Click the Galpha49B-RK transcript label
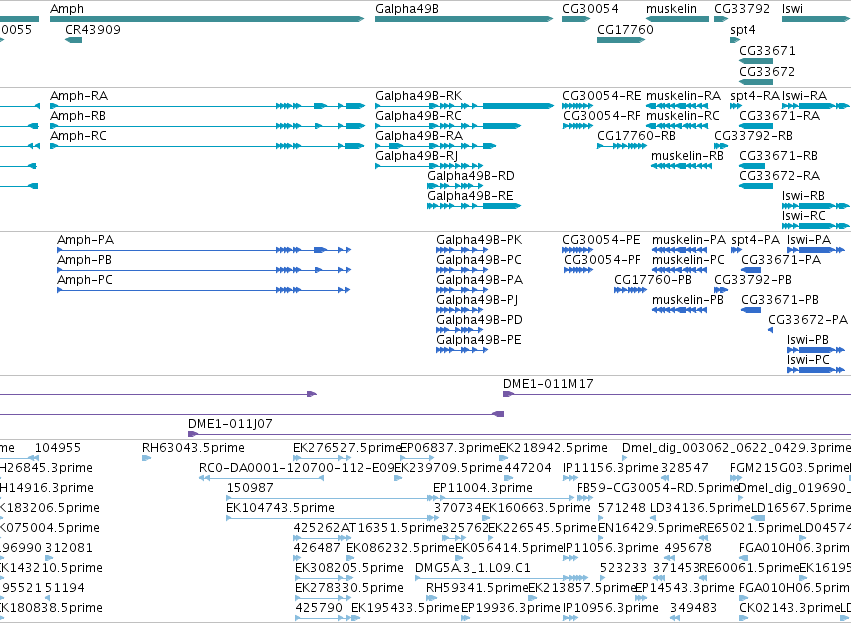851x623 pixels. pyautogui.click(x=418, y=96)
